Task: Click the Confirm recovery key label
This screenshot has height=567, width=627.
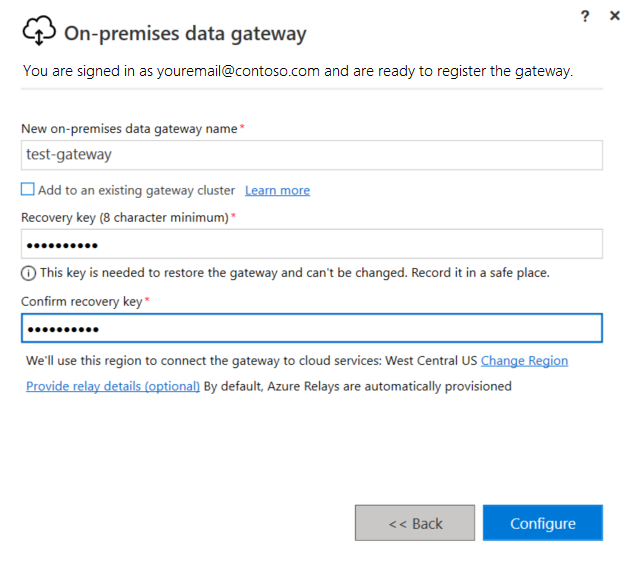Action: 82,301
